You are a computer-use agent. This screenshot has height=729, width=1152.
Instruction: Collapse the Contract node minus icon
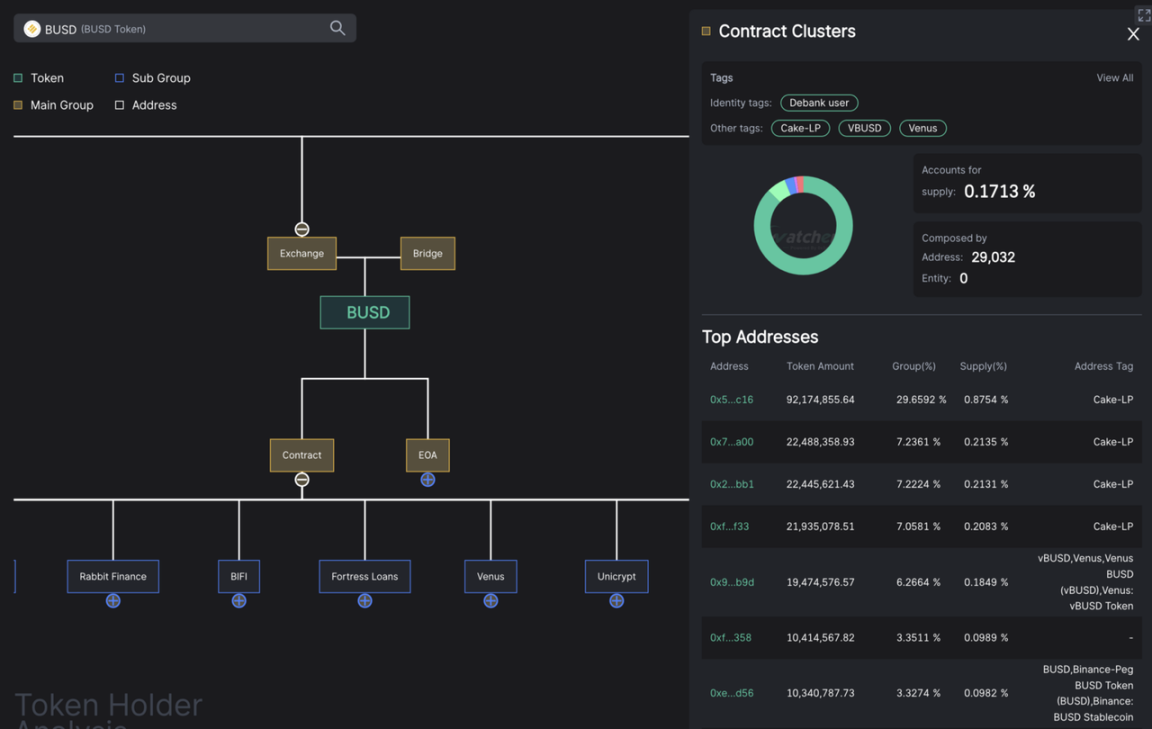[302, 480]
